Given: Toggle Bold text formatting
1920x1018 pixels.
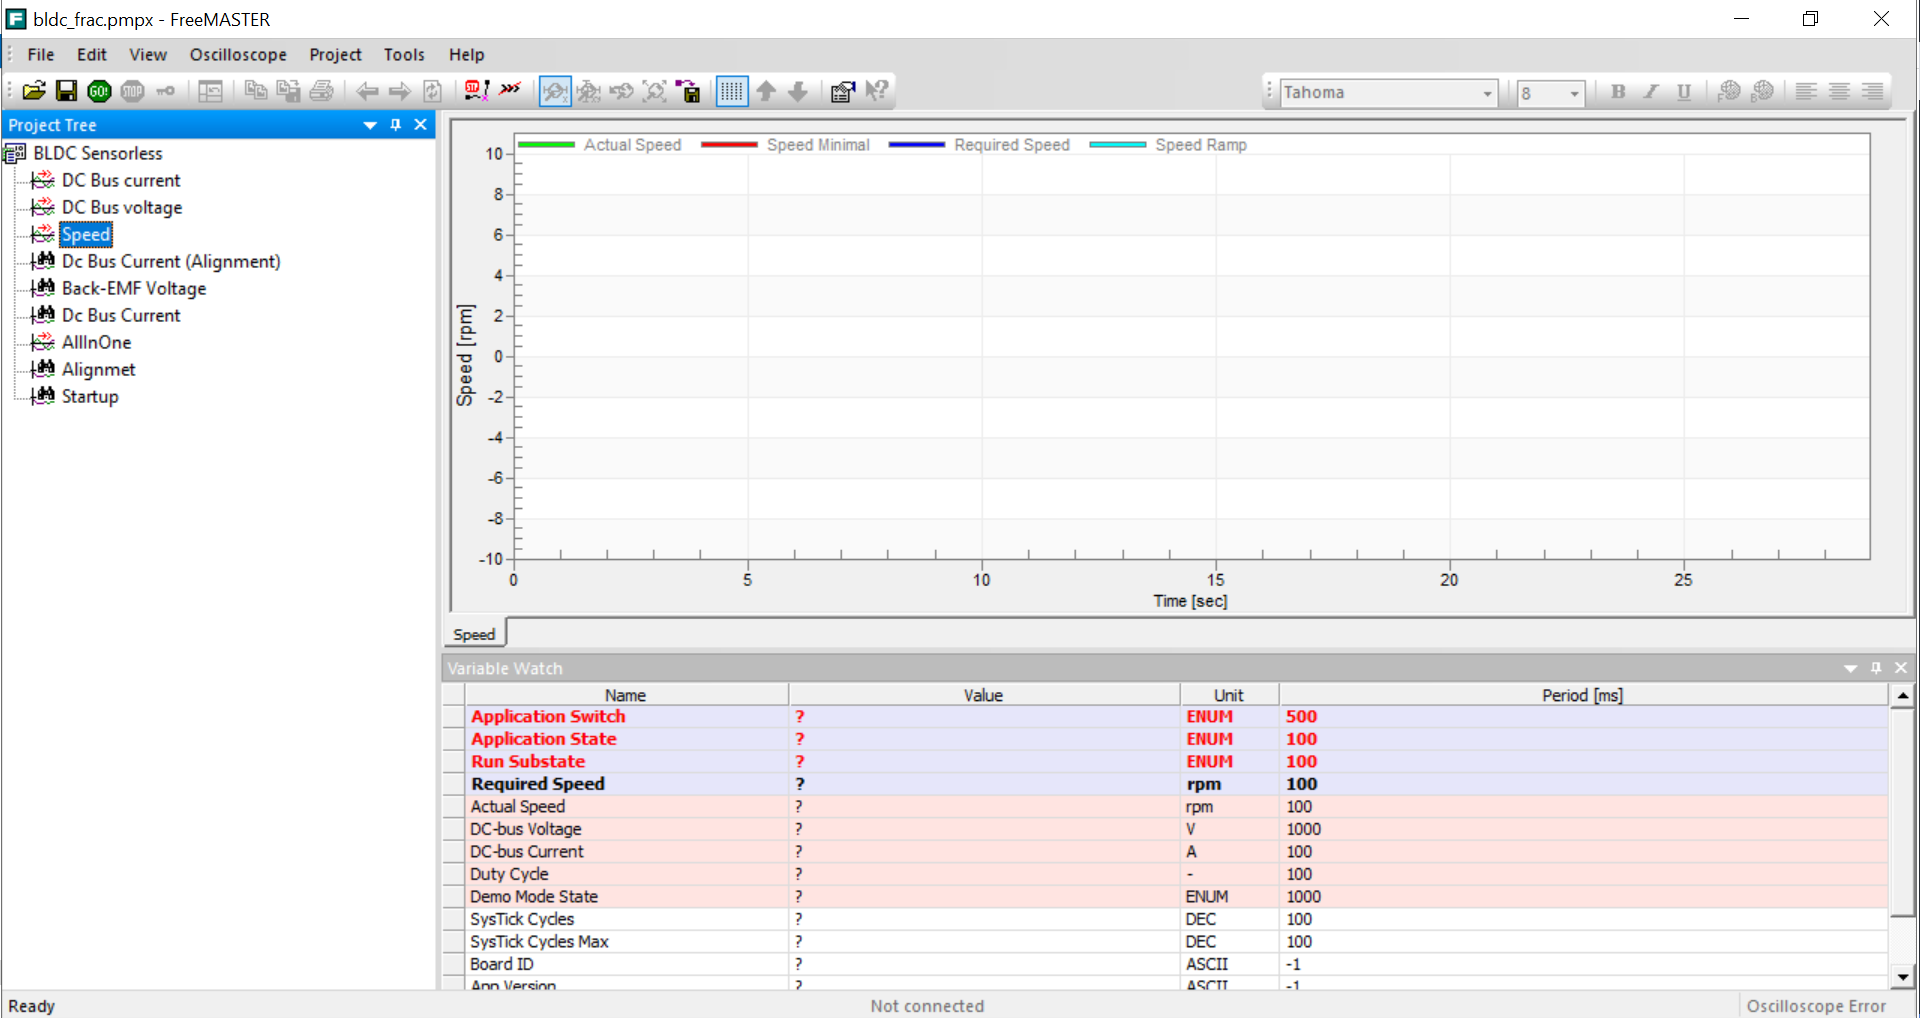Looking at the screenshot, I should [1618, 92].
